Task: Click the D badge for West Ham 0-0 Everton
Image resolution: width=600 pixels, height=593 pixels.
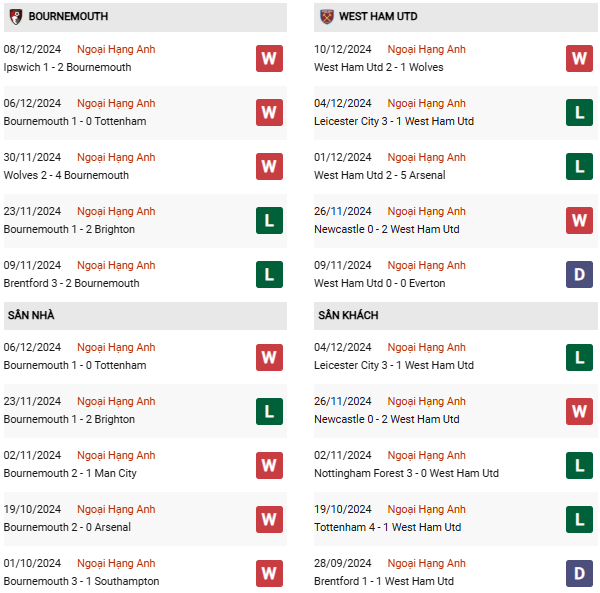Action: (579, 274)
